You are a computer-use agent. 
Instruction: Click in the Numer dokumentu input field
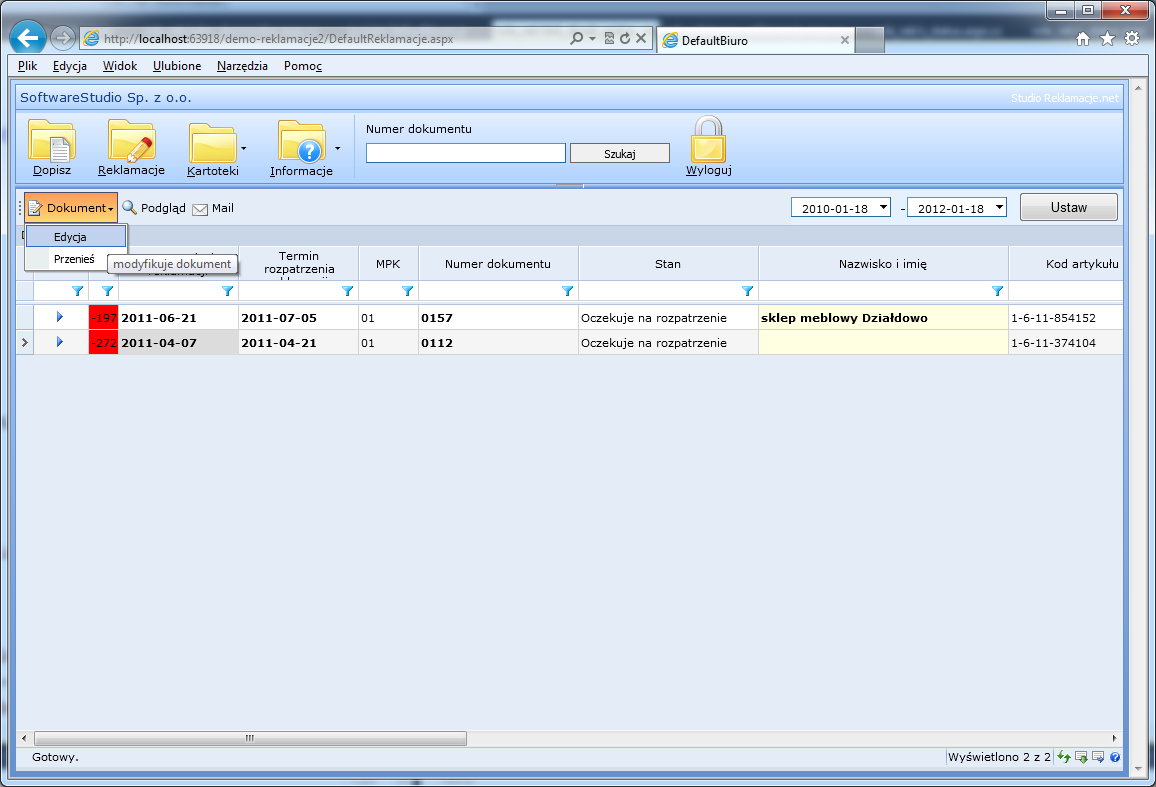466,153
